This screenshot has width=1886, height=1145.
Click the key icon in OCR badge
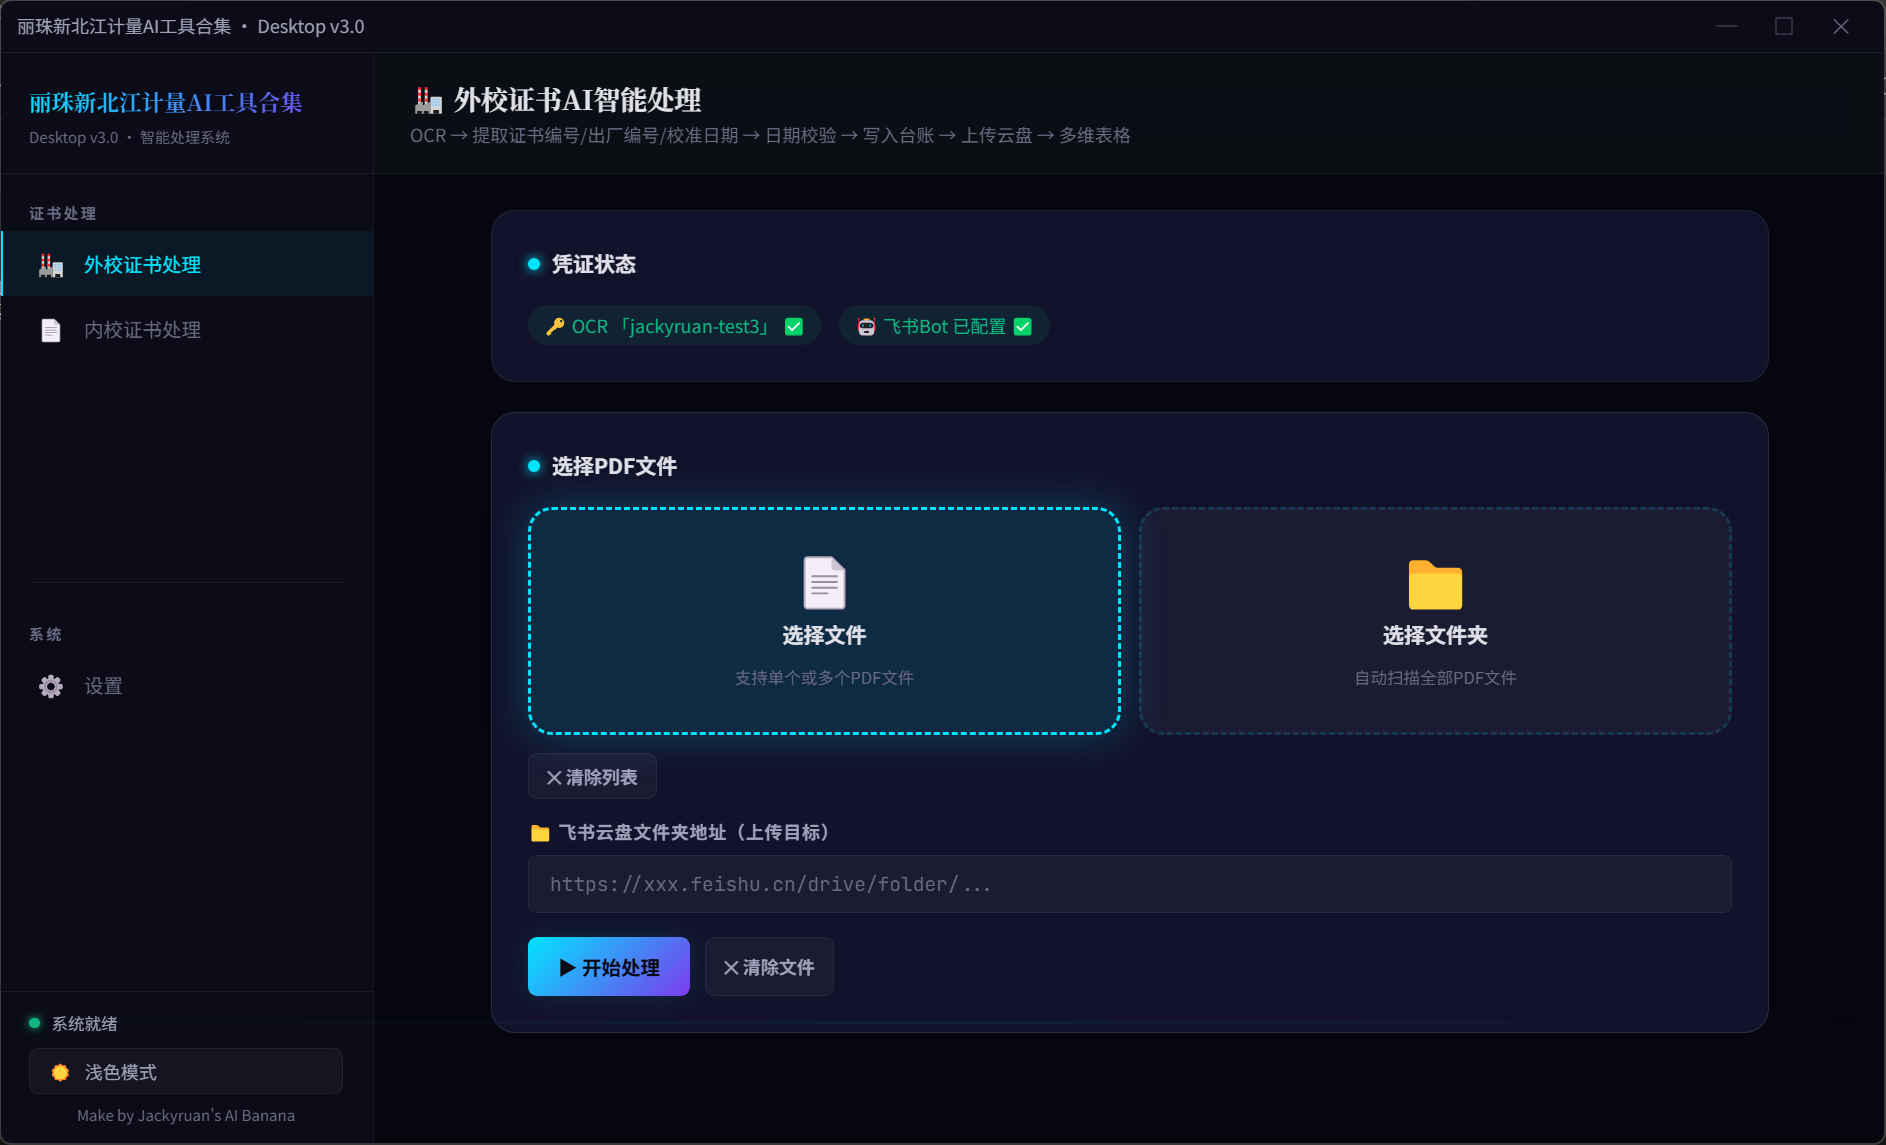click(555, 327)
